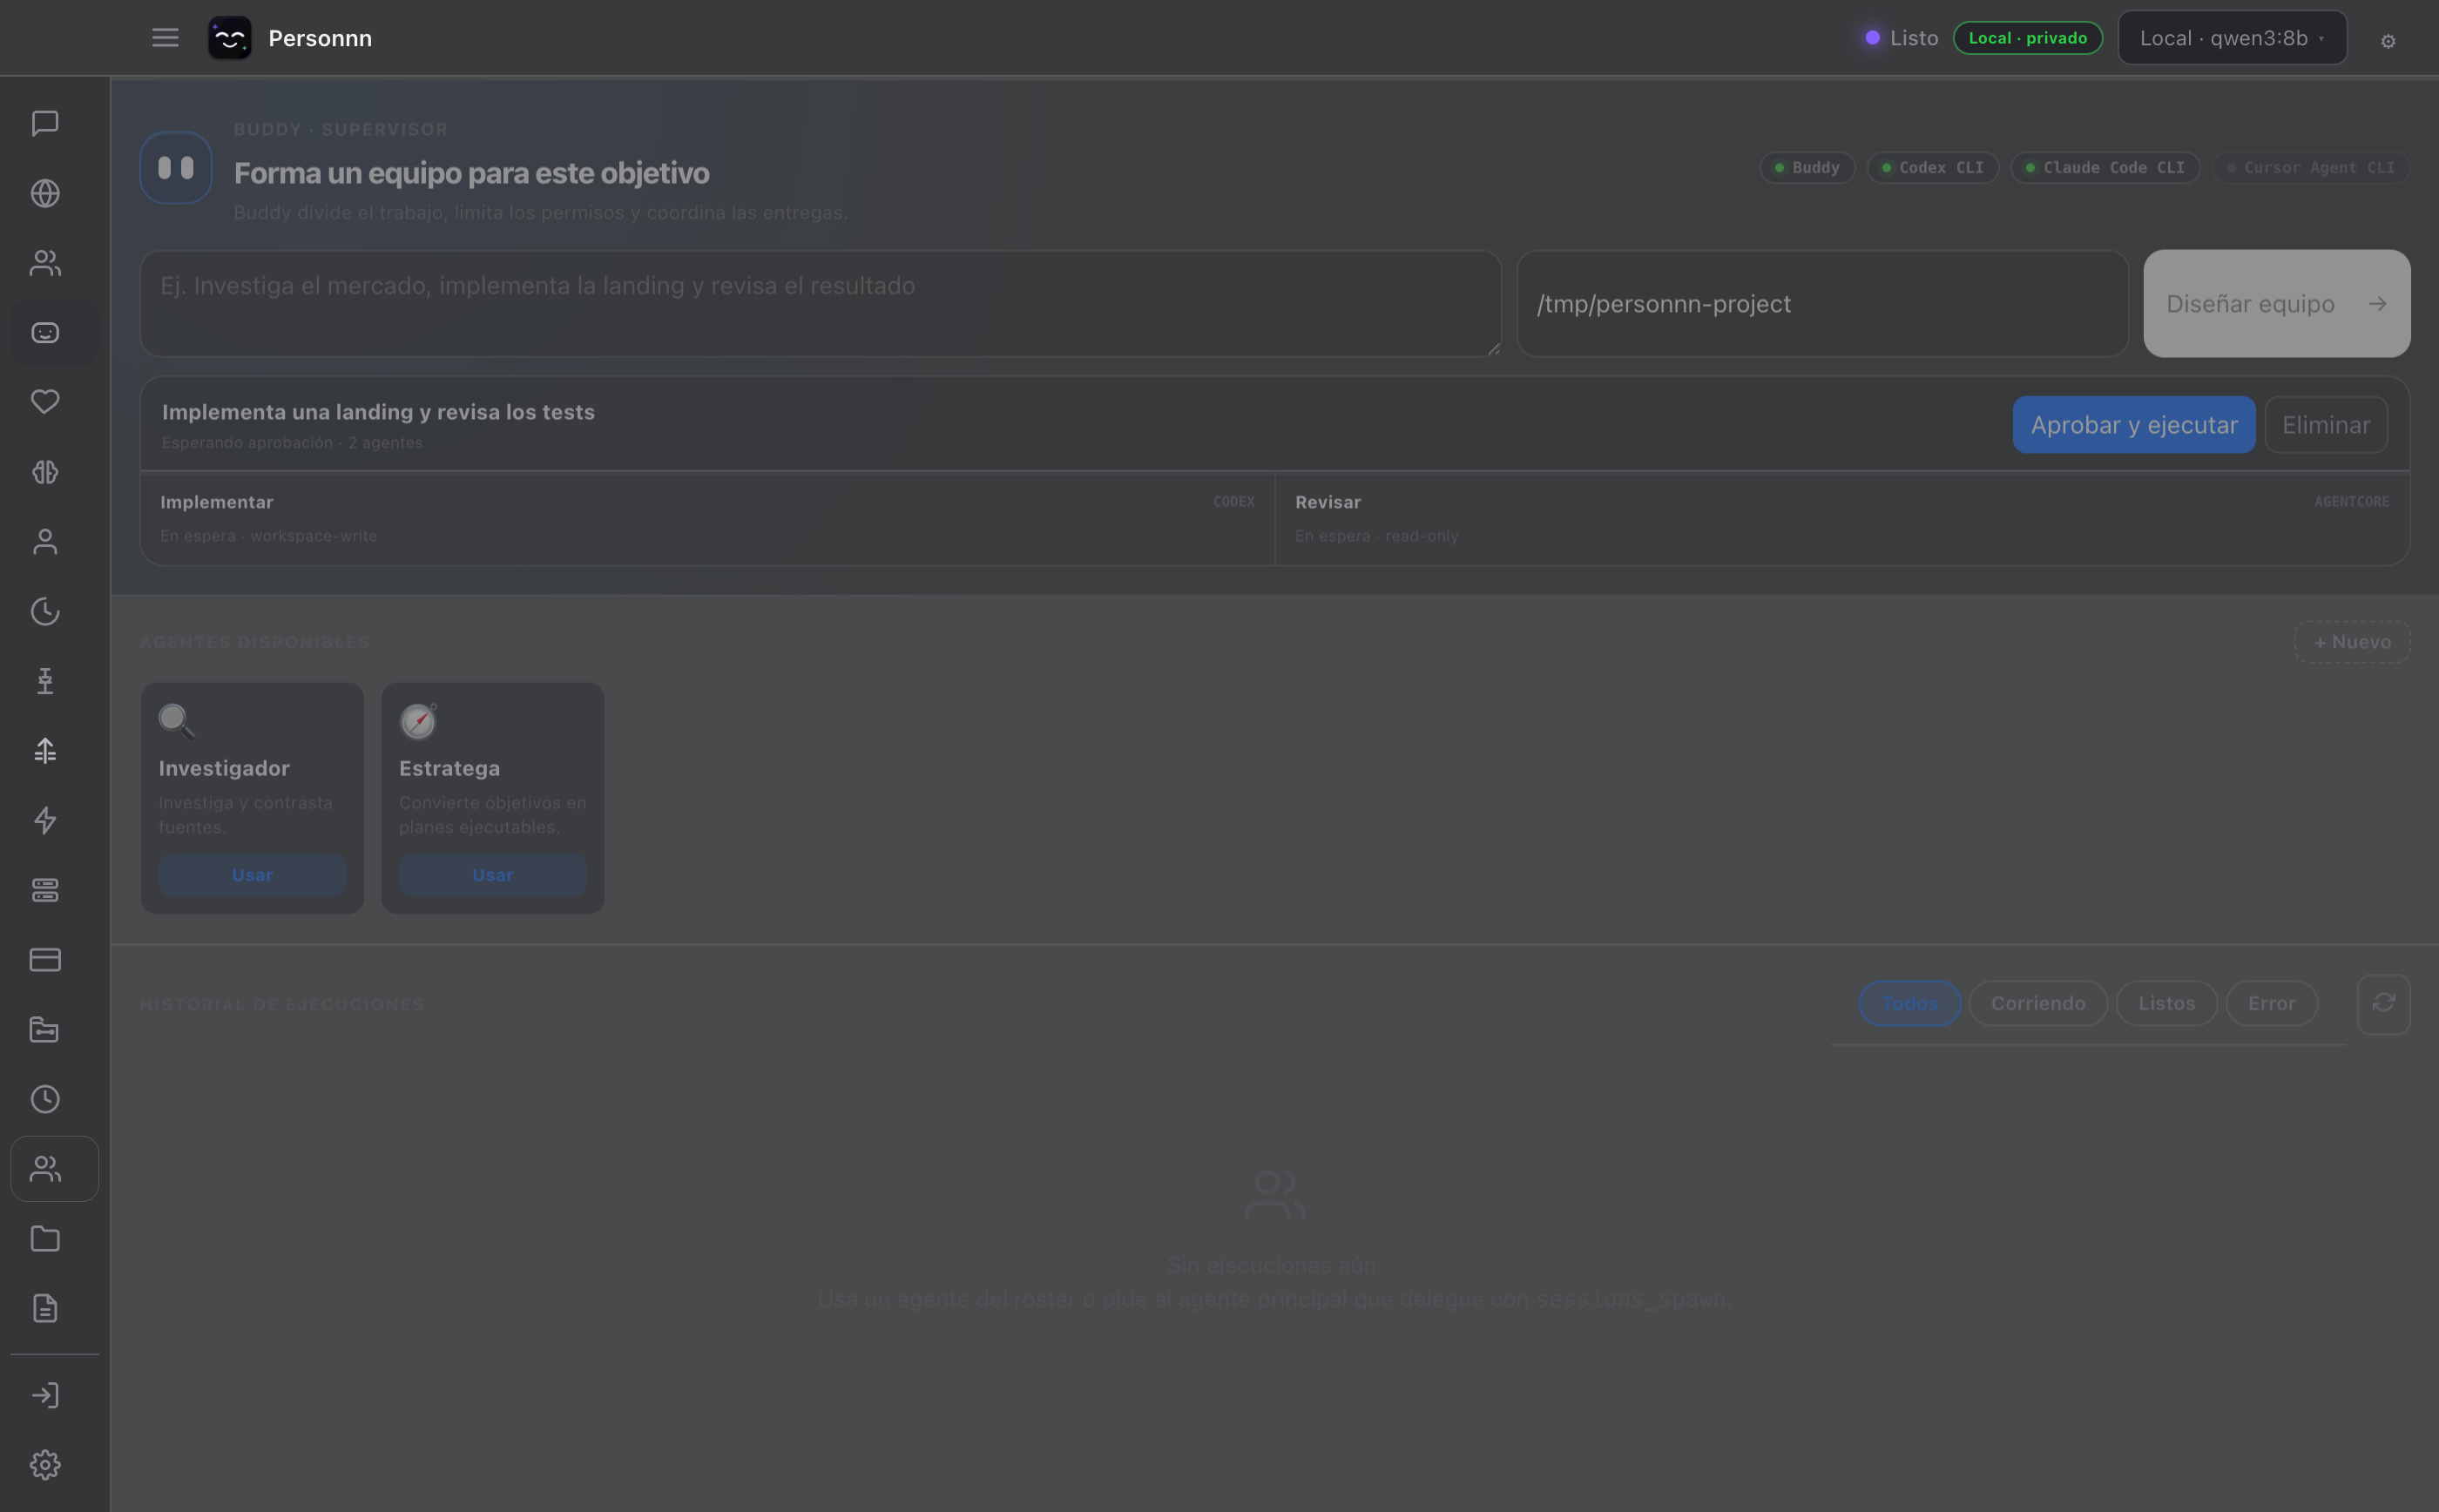The height and width of the screenshot is (1512, 2439).
Task: Open the lightning bolt sidebar icon
Action: [x=45, y=820]
